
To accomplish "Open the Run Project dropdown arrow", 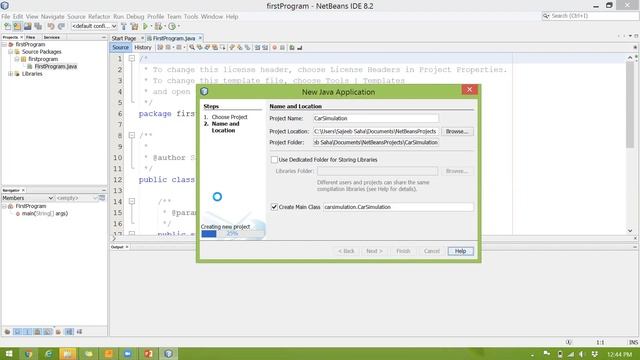I will coord(151,26).
